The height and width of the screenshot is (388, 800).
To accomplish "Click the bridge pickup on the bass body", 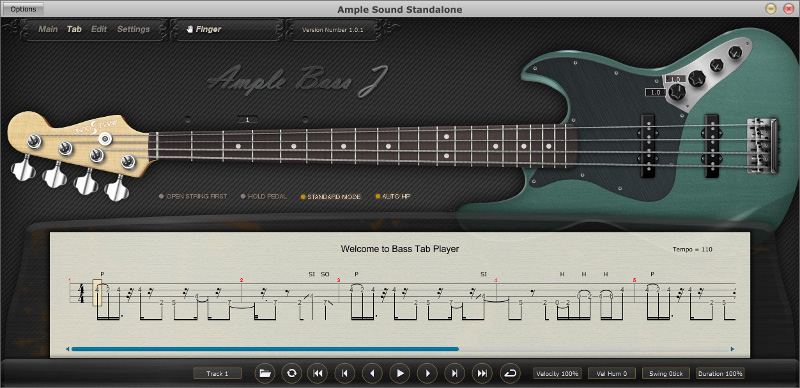I will 712,146.
